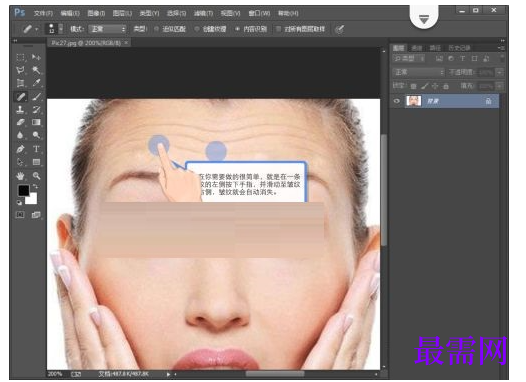Select the Rectangular Marquee tool
Image resolution: width=526 pixels, height=382 pixels.
20,57
